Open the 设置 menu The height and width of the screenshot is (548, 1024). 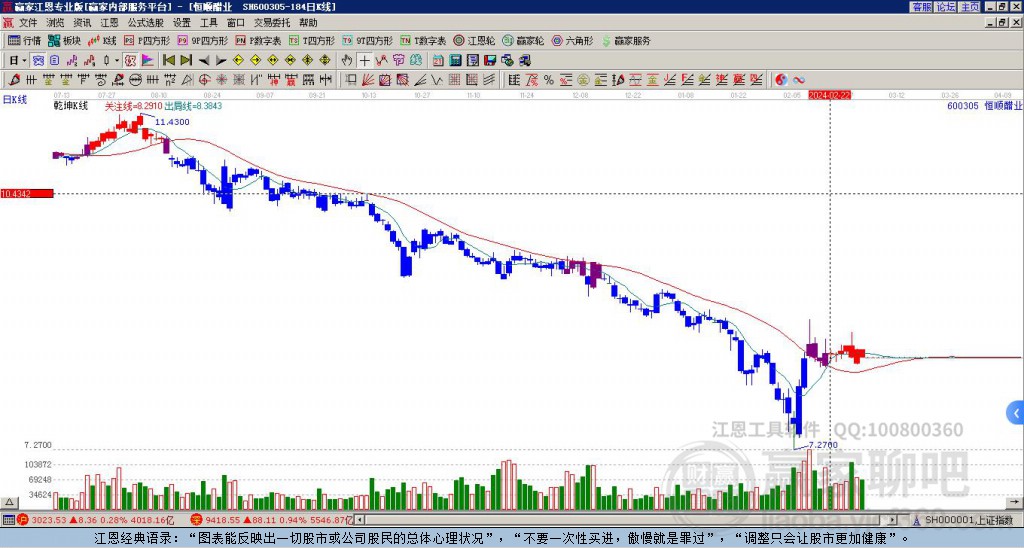[182, 23]
